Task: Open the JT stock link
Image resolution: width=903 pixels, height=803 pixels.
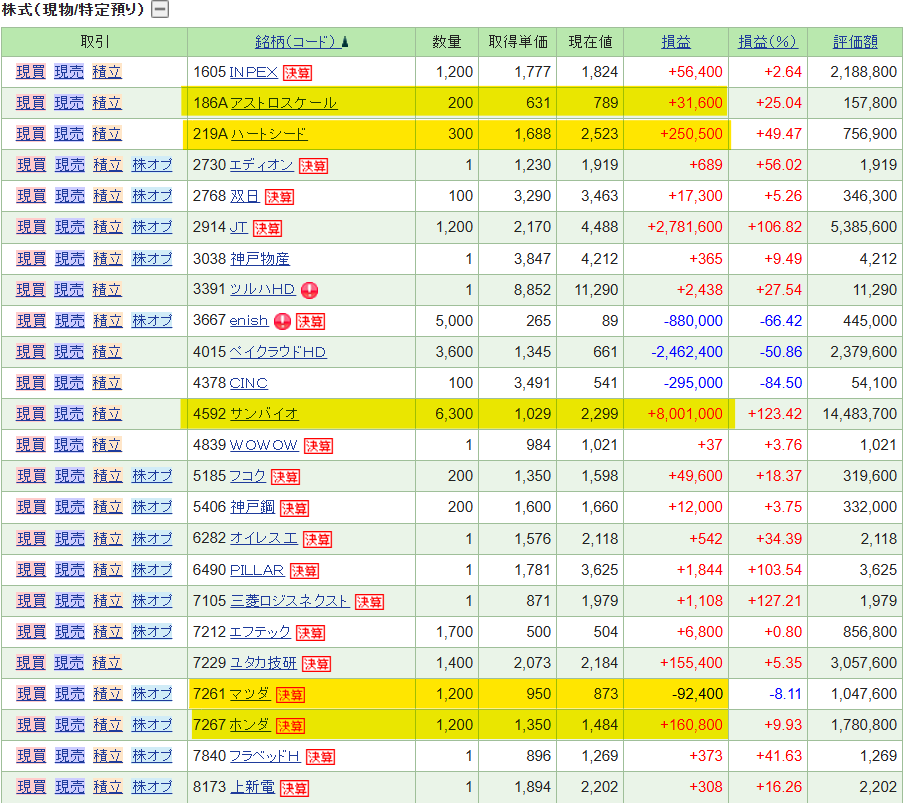Action: [238, 228]
